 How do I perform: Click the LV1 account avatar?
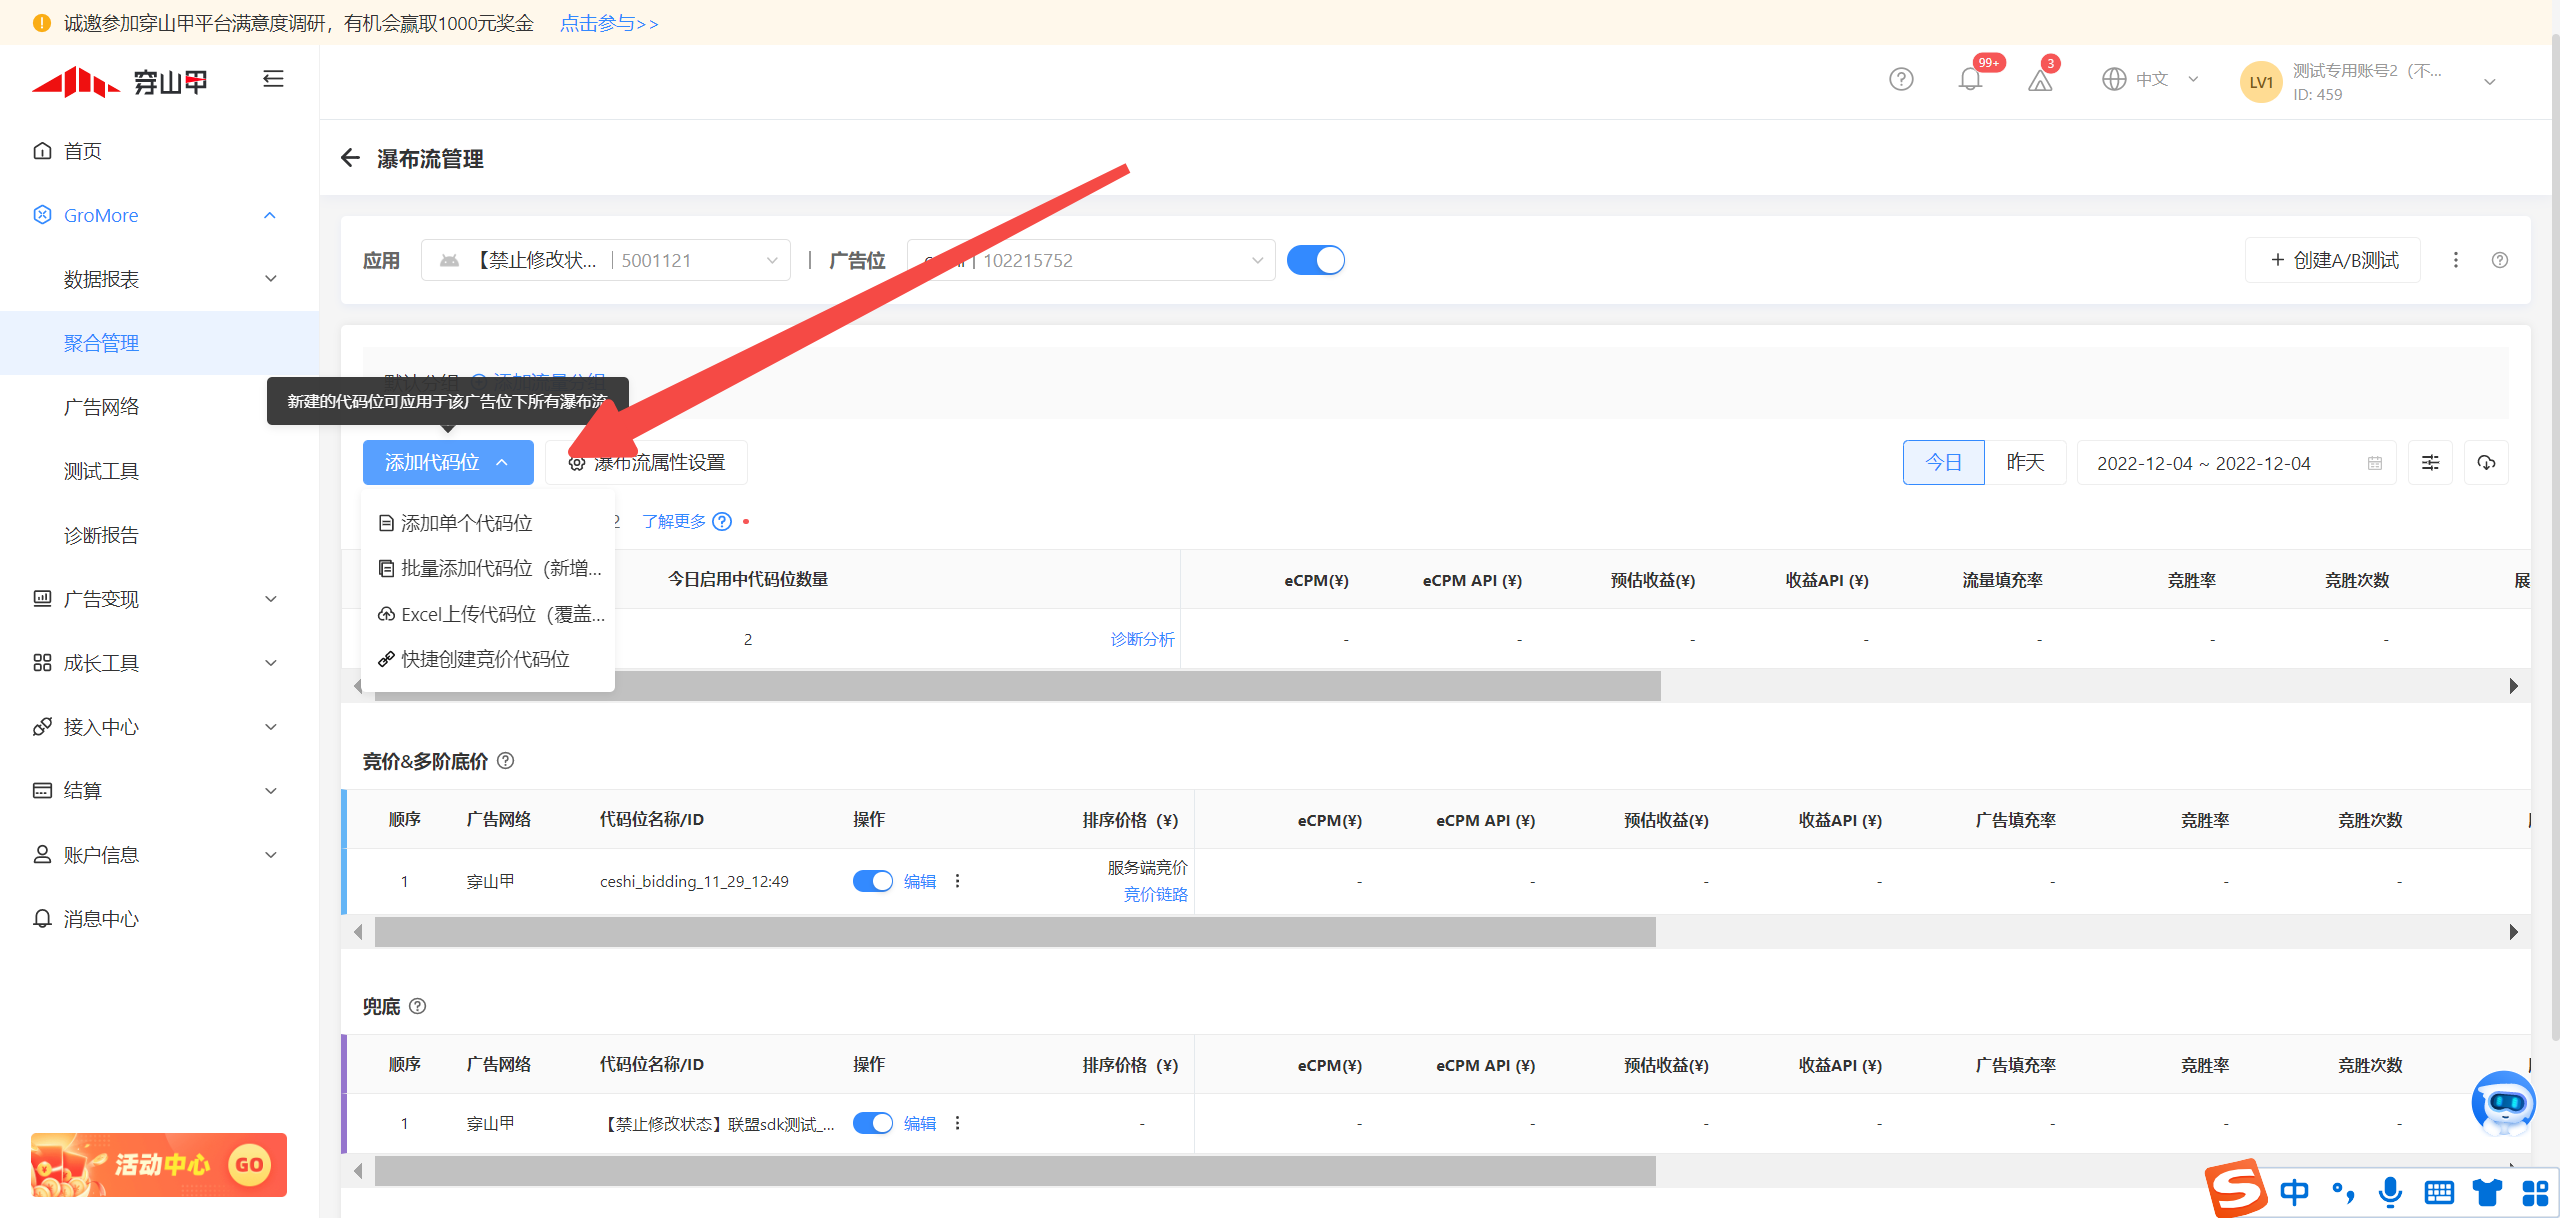tap(2260, 82)
